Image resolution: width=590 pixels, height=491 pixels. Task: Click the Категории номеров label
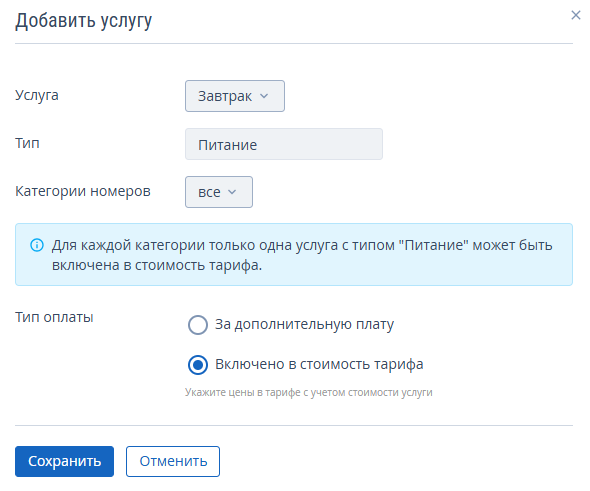click(x=83, y=191)
